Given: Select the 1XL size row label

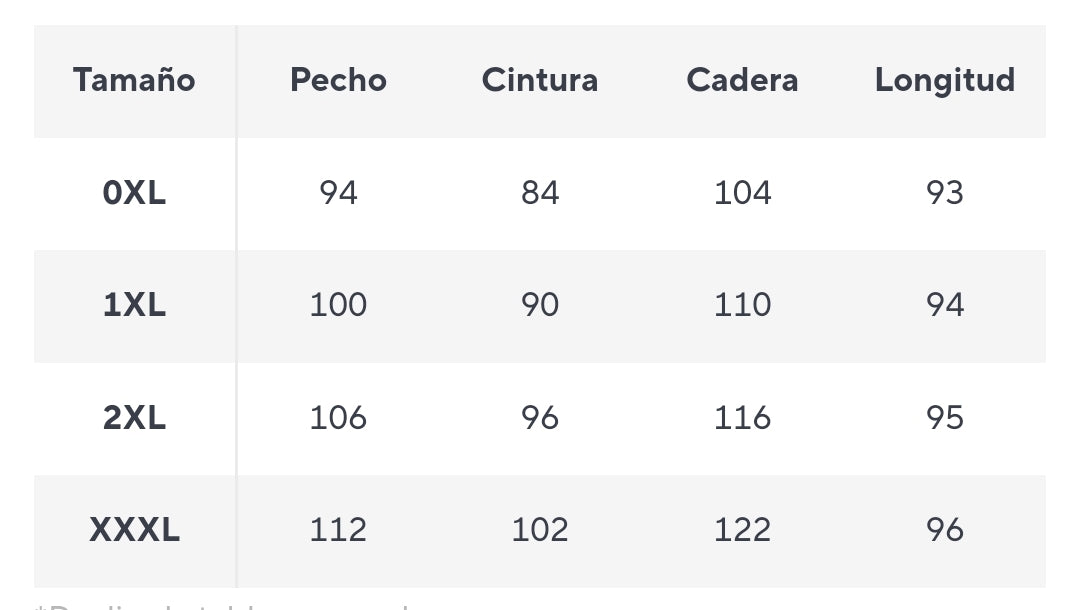Looking at the screenshot, I should pos(134,305).
